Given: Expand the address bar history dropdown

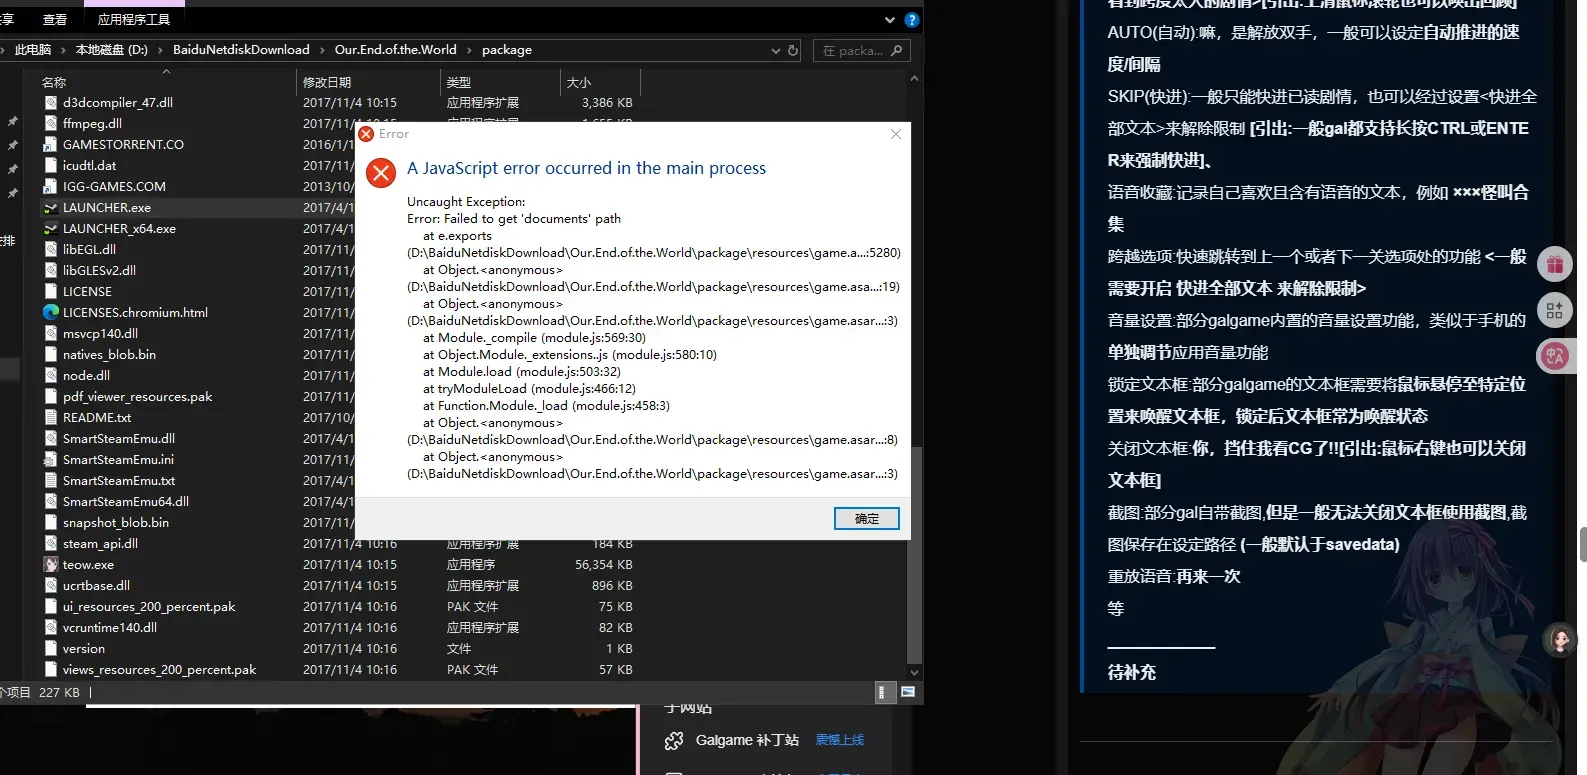Looking at the screenshot, I should tap(775, 50).
